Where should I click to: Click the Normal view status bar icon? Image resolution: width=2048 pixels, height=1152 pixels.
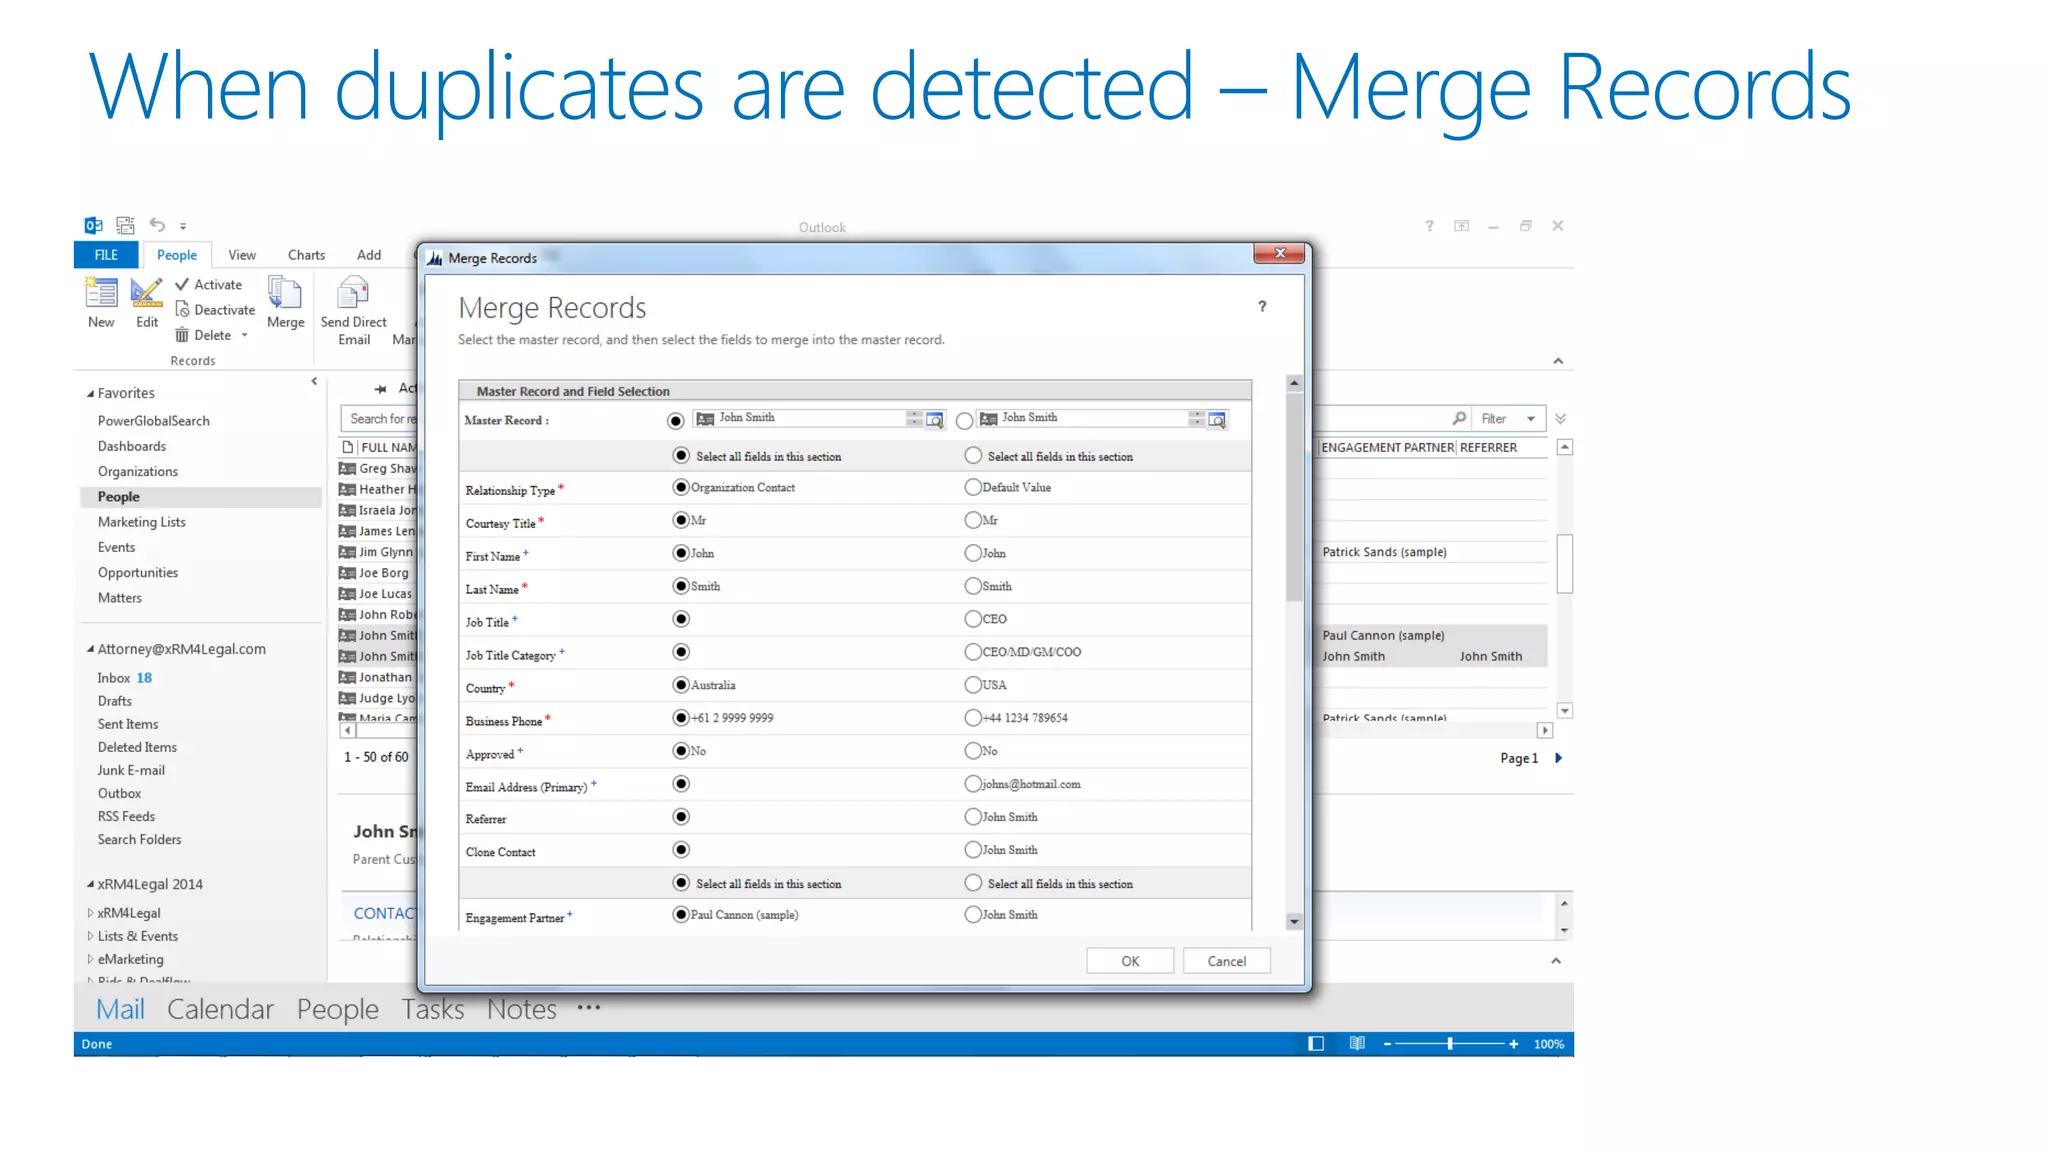(x=1316, y=1043)
